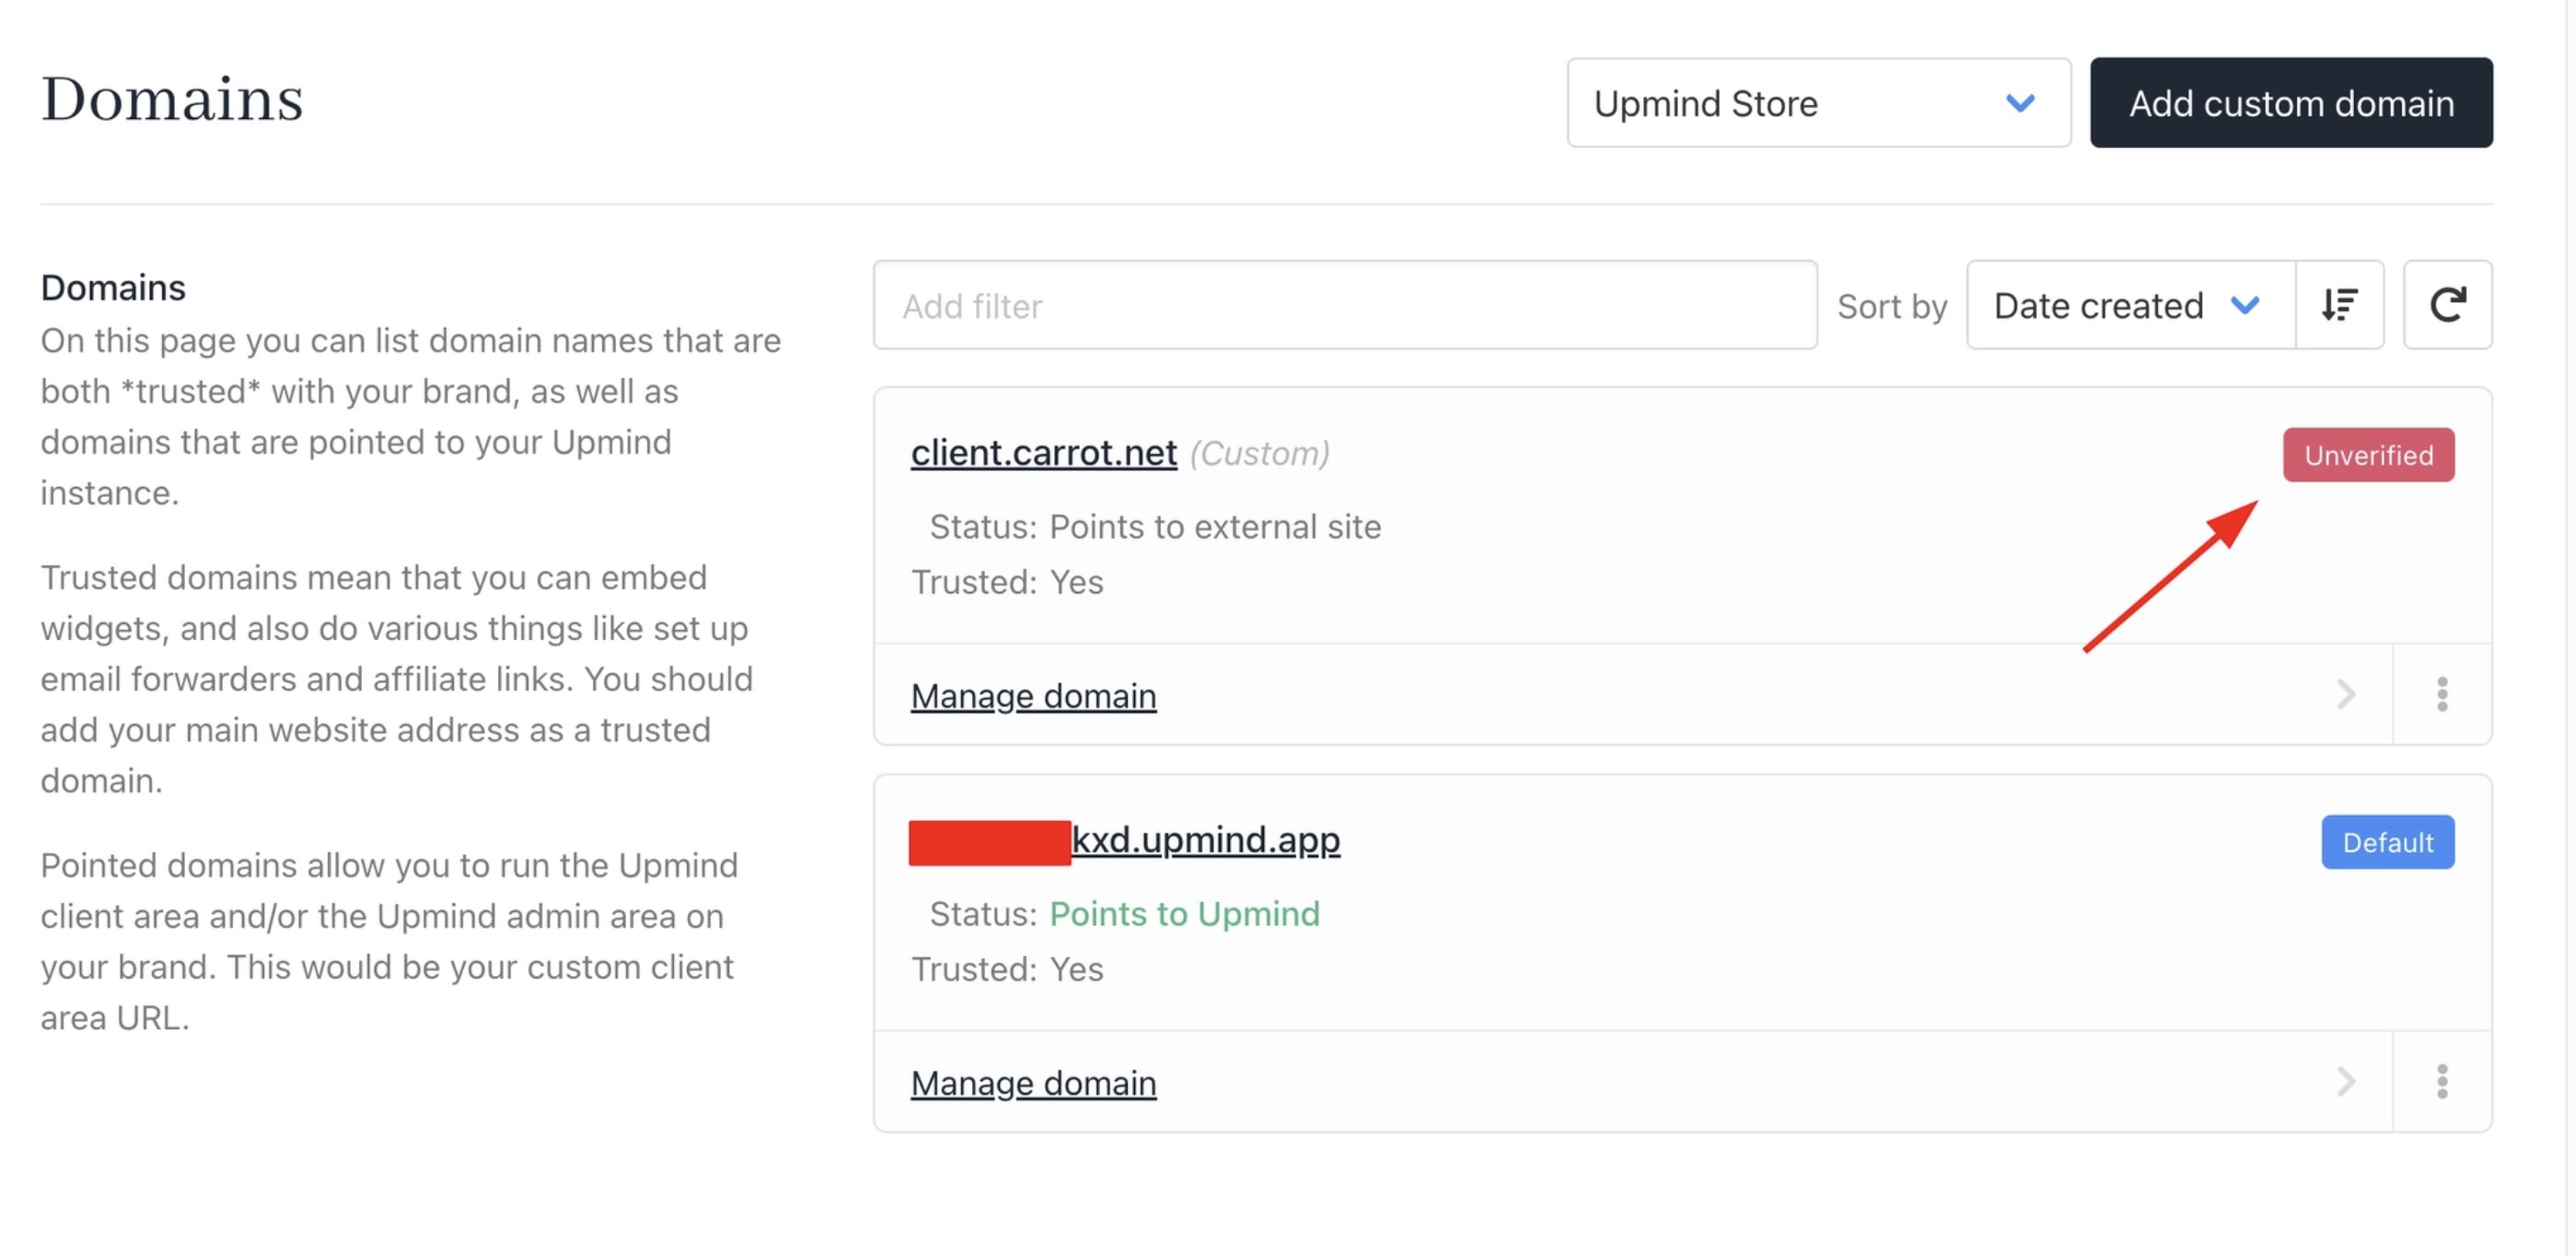Screen dimensions: 2576x1256
Task: Click 'Trusted: Yes' under client.carrot.net
Action: [x=1007, y=582]
